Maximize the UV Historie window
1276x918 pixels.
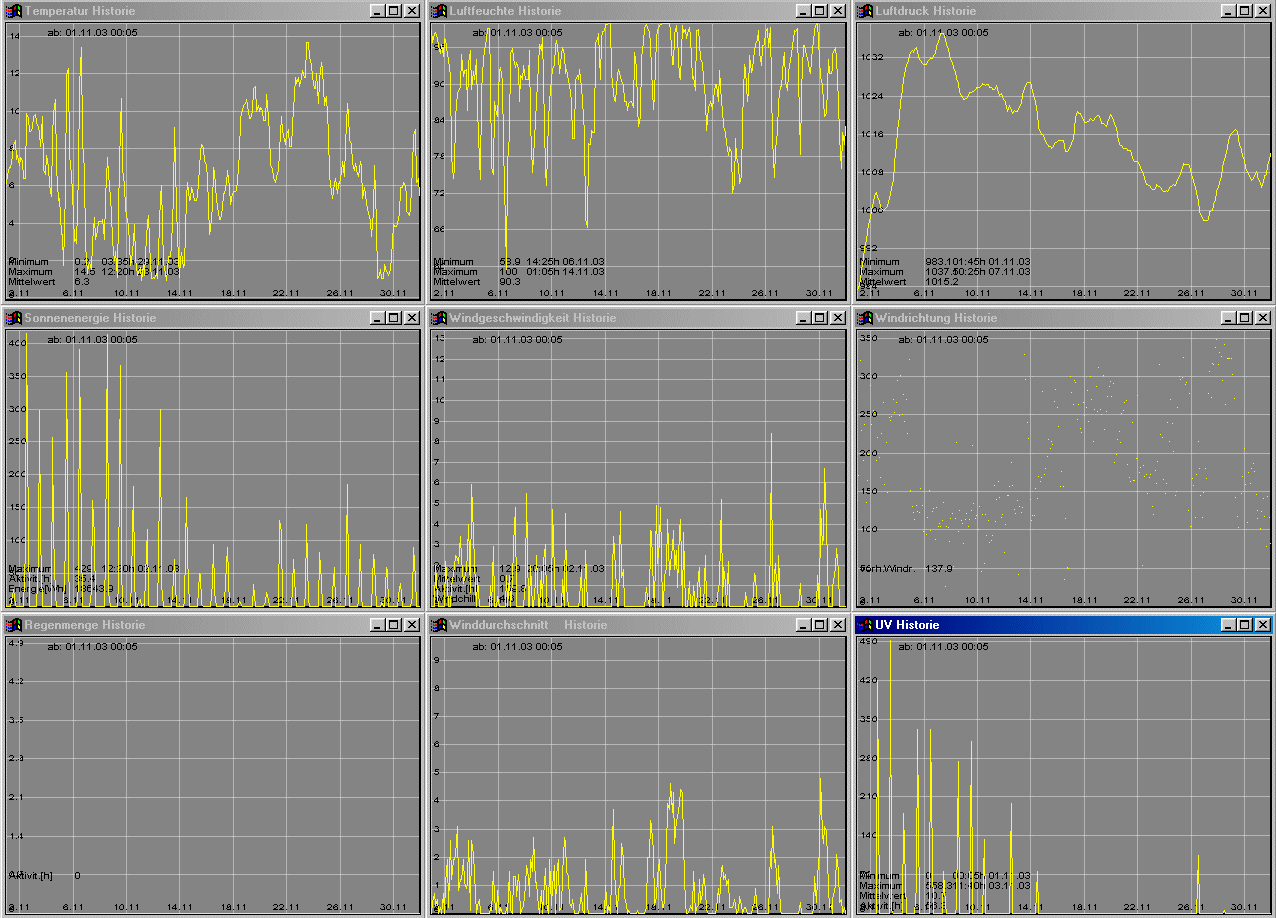[x=1245, y=625]
